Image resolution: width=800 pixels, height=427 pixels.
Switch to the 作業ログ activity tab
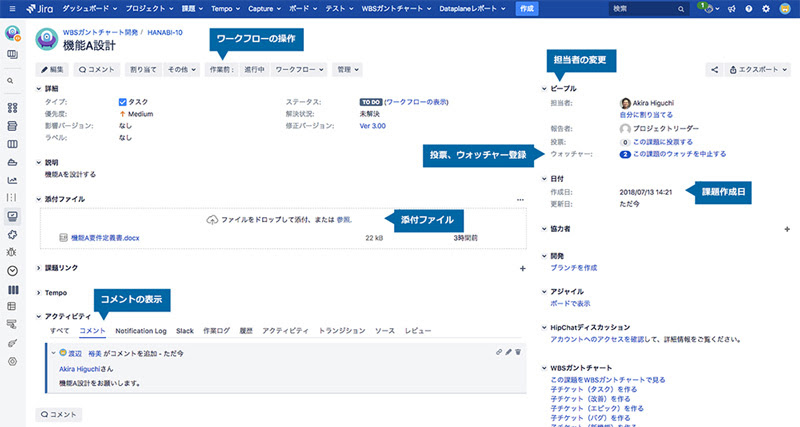(216, 331)
